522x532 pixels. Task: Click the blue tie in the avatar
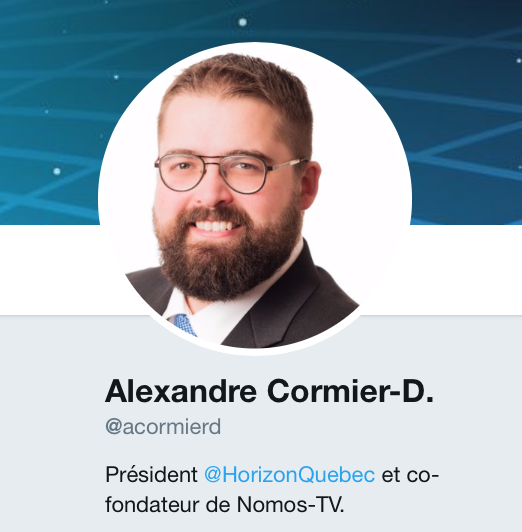[x=185, y=325]
